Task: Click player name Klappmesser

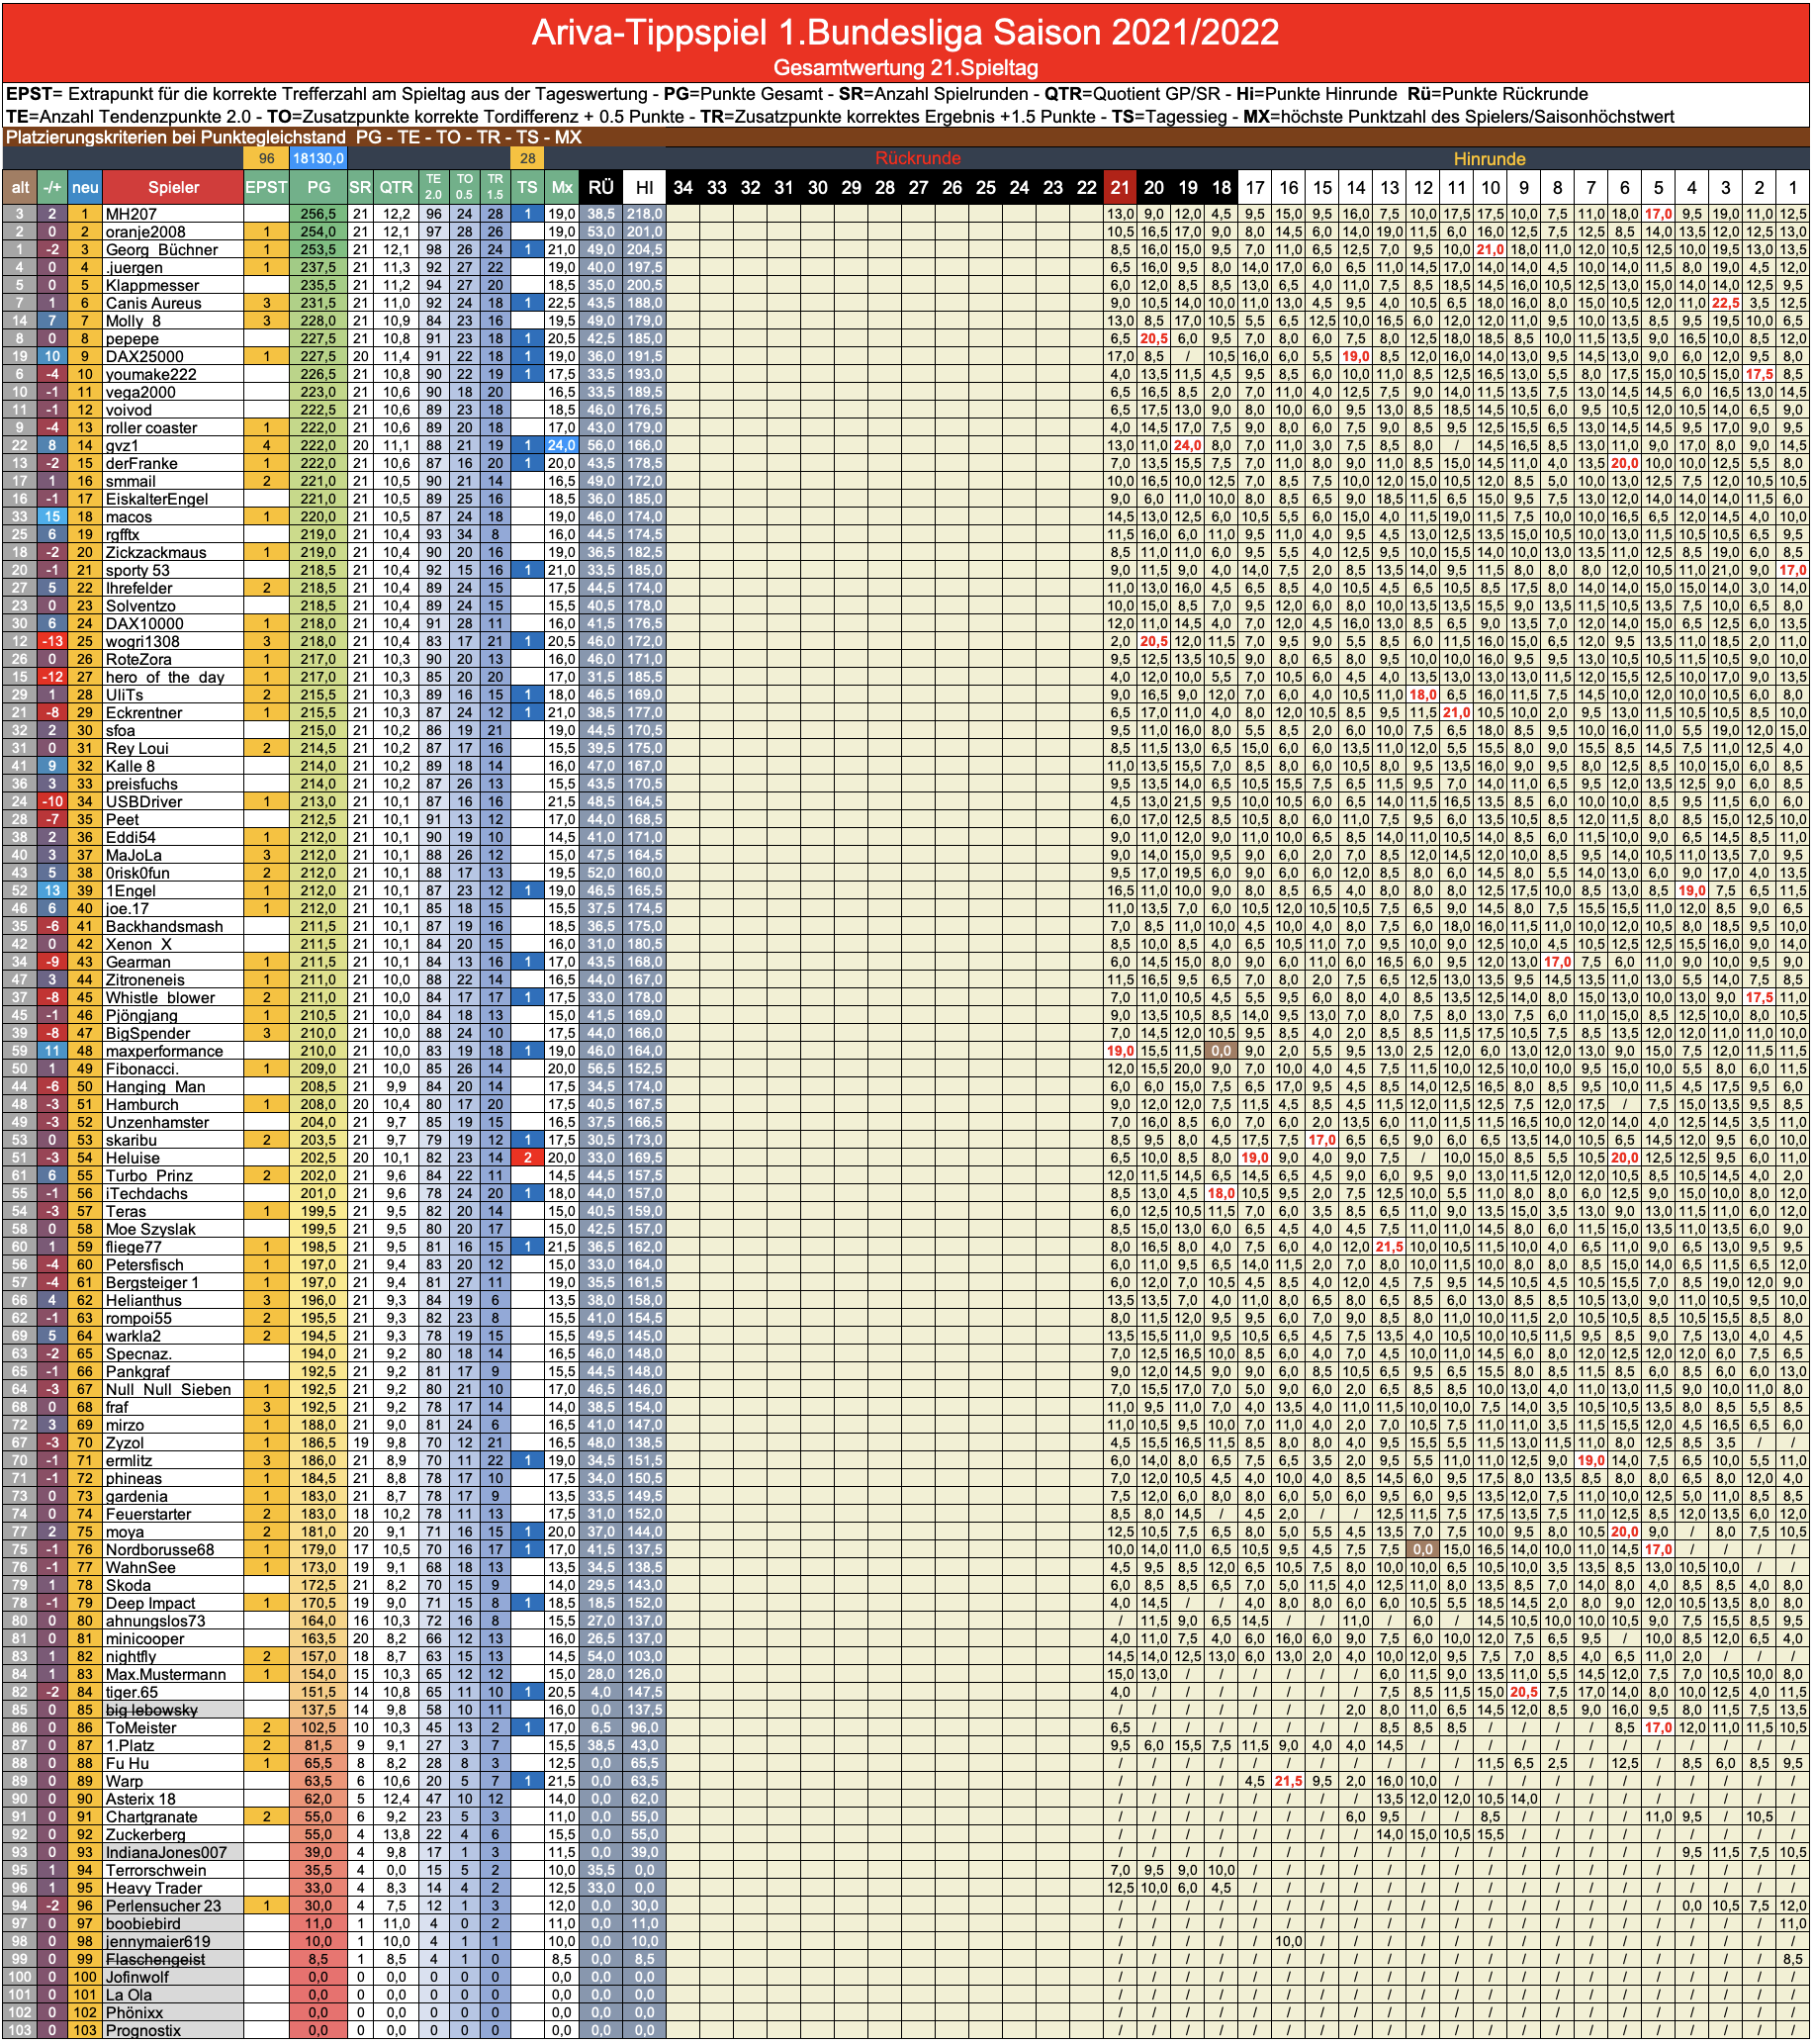Action: tap(152, 285)
